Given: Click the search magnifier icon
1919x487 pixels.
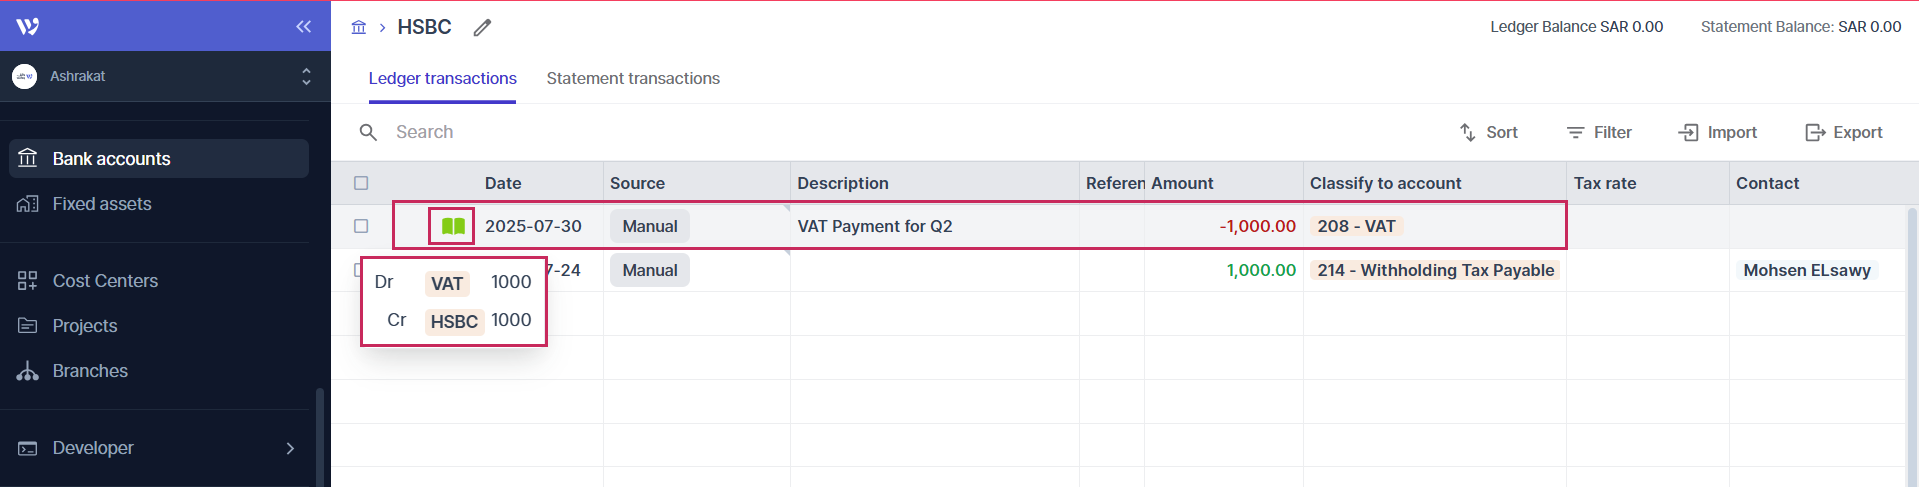Looking at the screenshot, I should 368,132.
